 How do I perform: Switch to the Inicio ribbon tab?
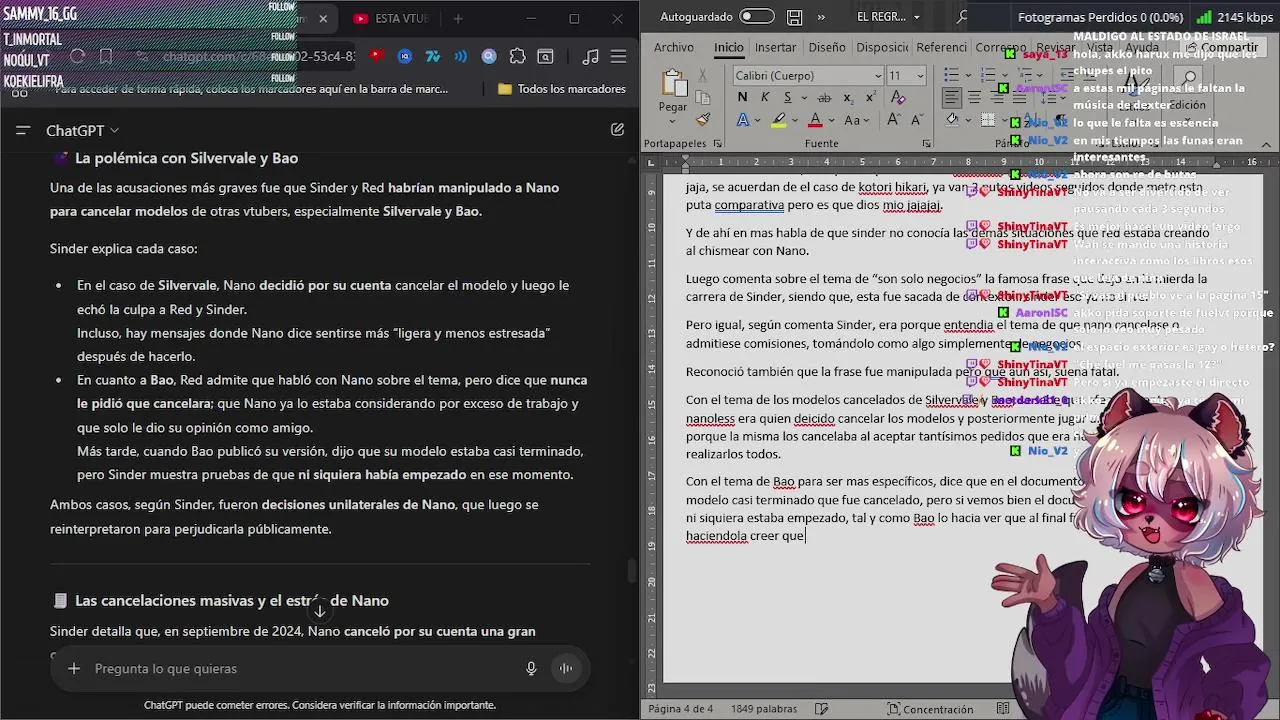pyautogui.click(x=729, y=47)
